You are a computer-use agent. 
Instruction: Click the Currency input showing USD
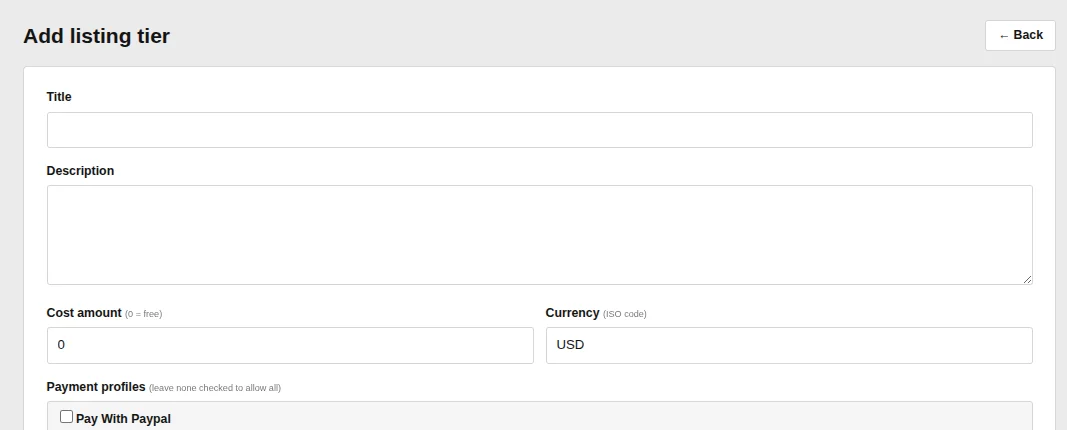(x=789, y=346)
